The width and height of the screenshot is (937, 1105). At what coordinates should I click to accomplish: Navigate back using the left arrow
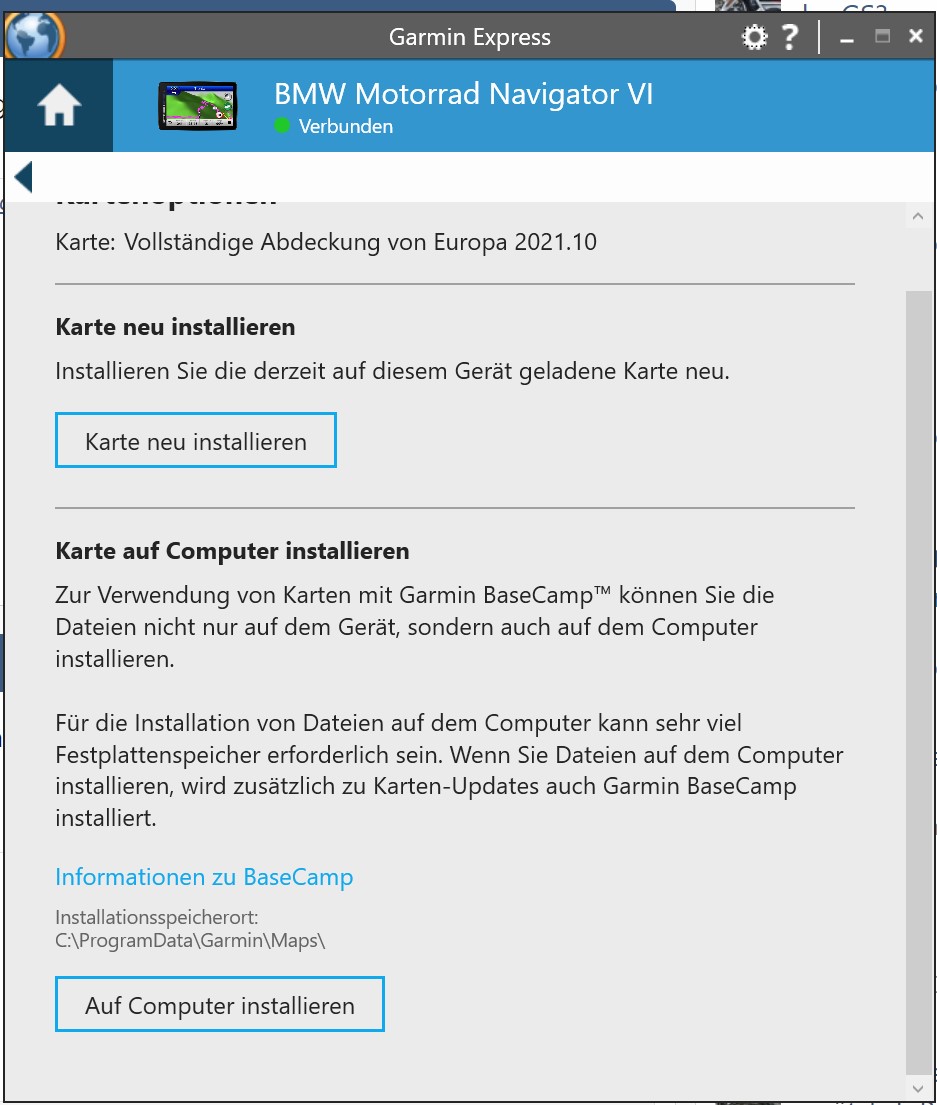(x=24, y=177)
